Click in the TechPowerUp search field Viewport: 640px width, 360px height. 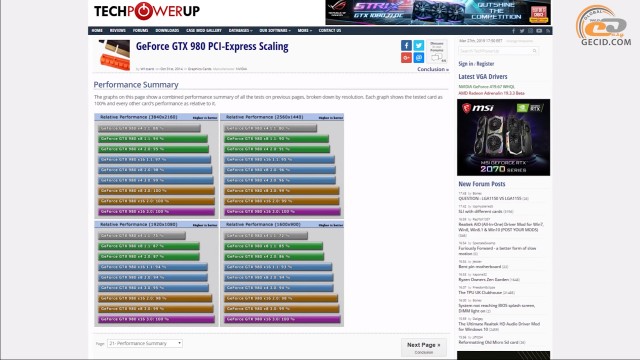[x=498, y=51]
